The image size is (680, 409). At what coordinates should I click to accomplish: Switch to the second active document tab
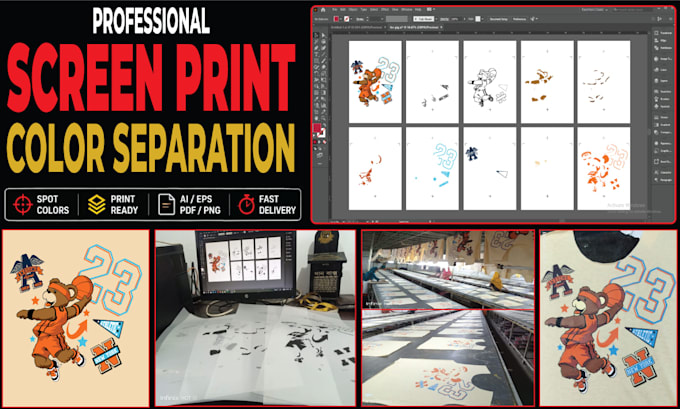(416, 27)
